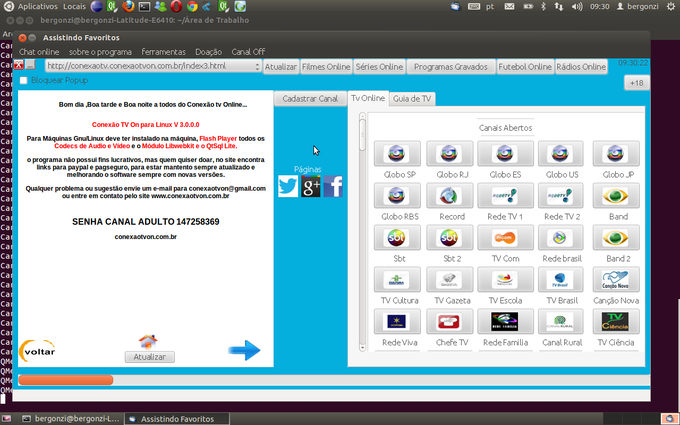
Task: Click Atualizar button below home icon
Action: coord(150,357)
